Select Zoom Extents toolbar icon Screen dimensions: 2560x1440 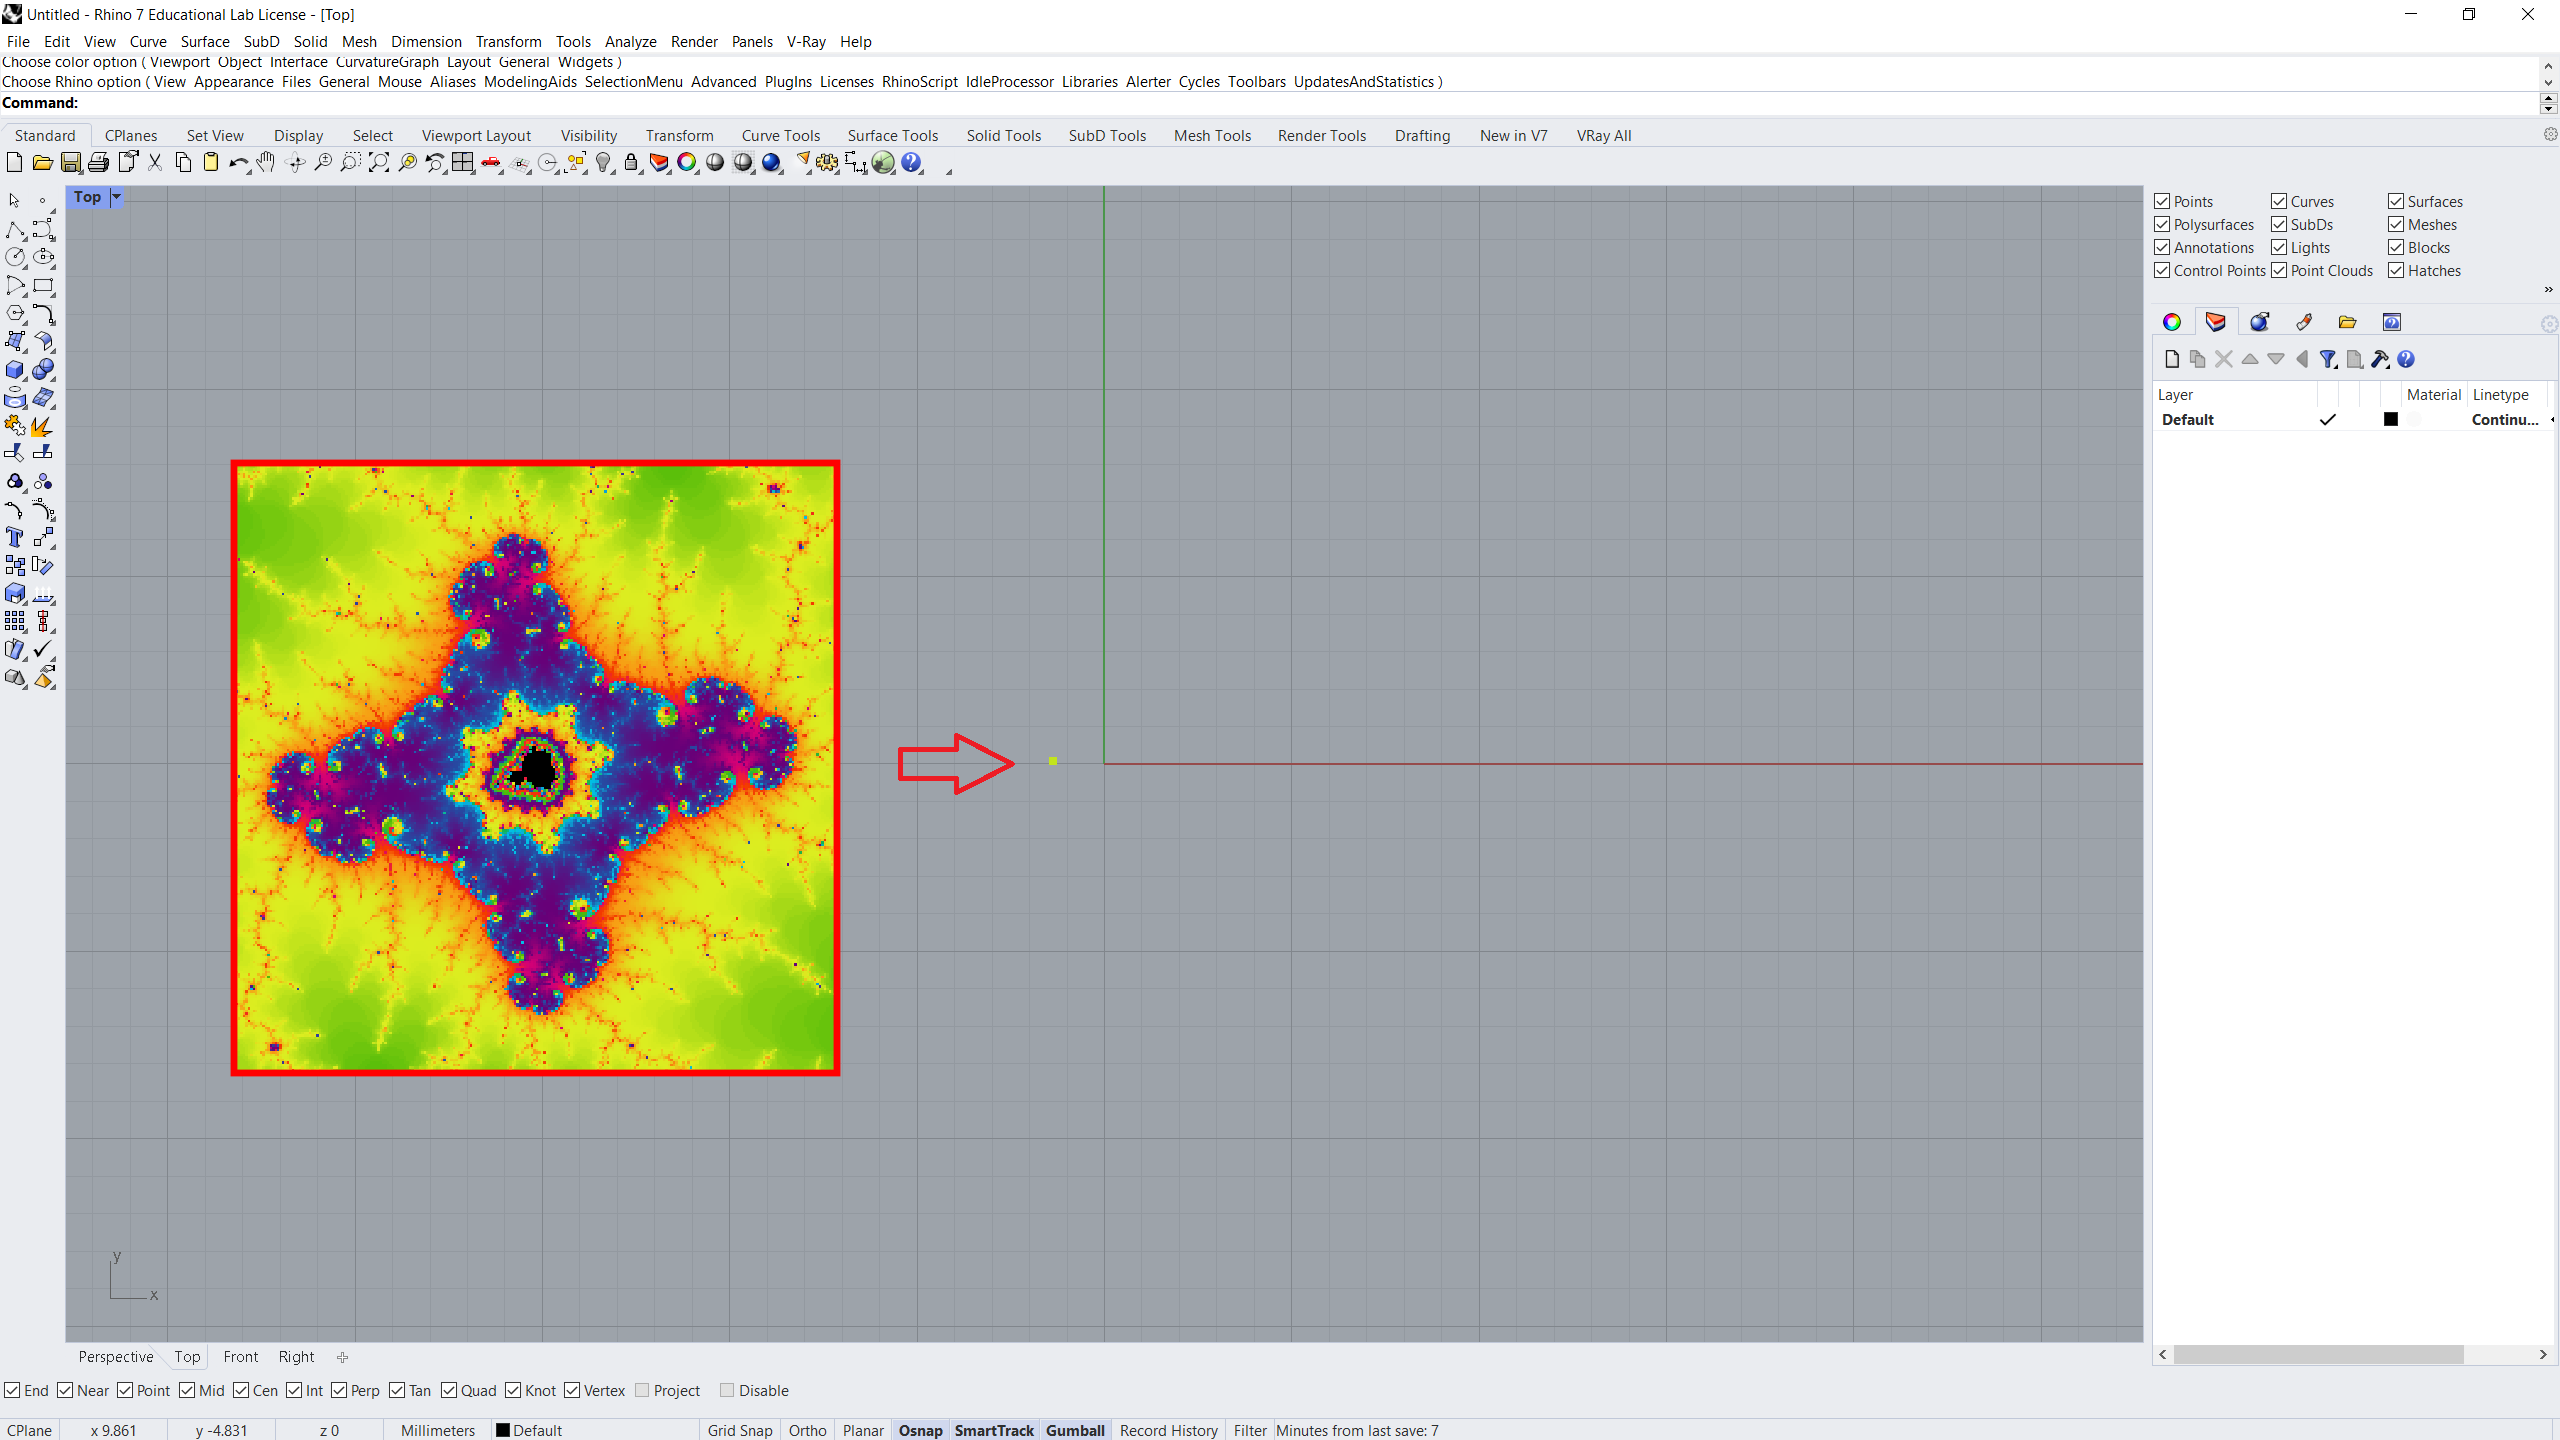click(x=379, y=162)
